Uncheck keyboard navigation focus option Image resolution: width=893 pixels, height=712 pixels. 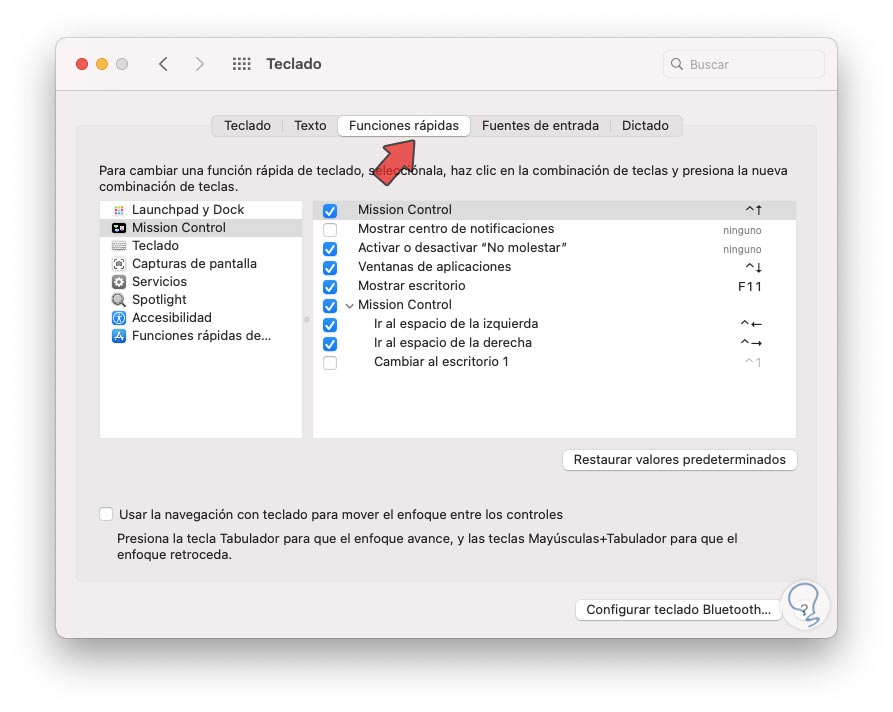click(106, 513)
